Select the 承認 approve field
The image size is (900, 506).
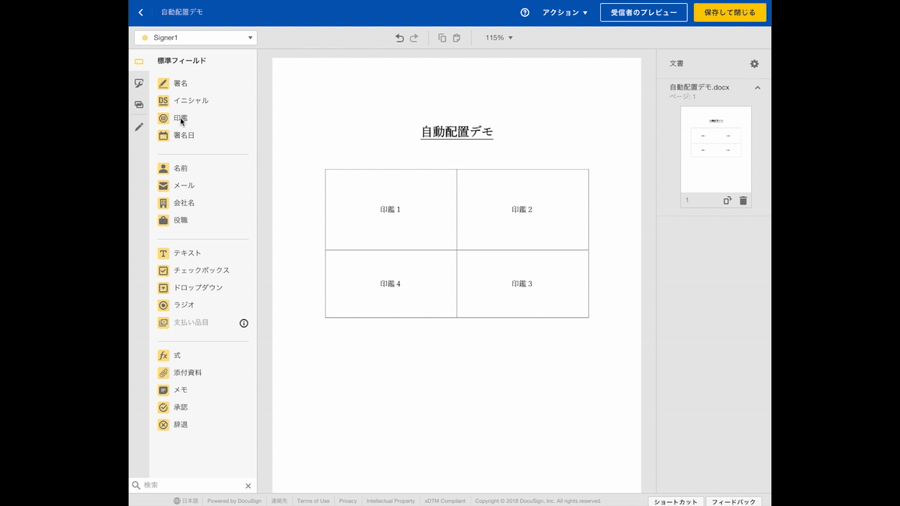pyautogui.click(x=173, y=407)
